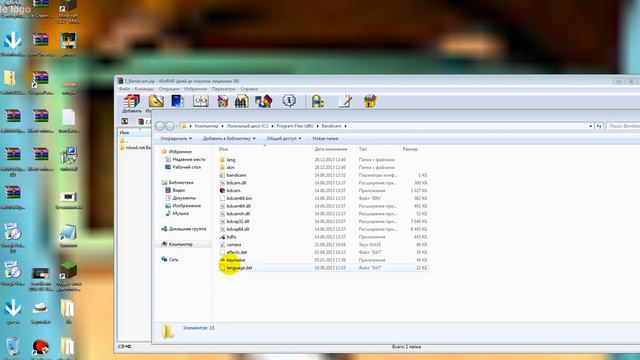Select the bdcam64.bin file
Image resolution: width=640 pixels, height=360 pixels.
point(239,198)
